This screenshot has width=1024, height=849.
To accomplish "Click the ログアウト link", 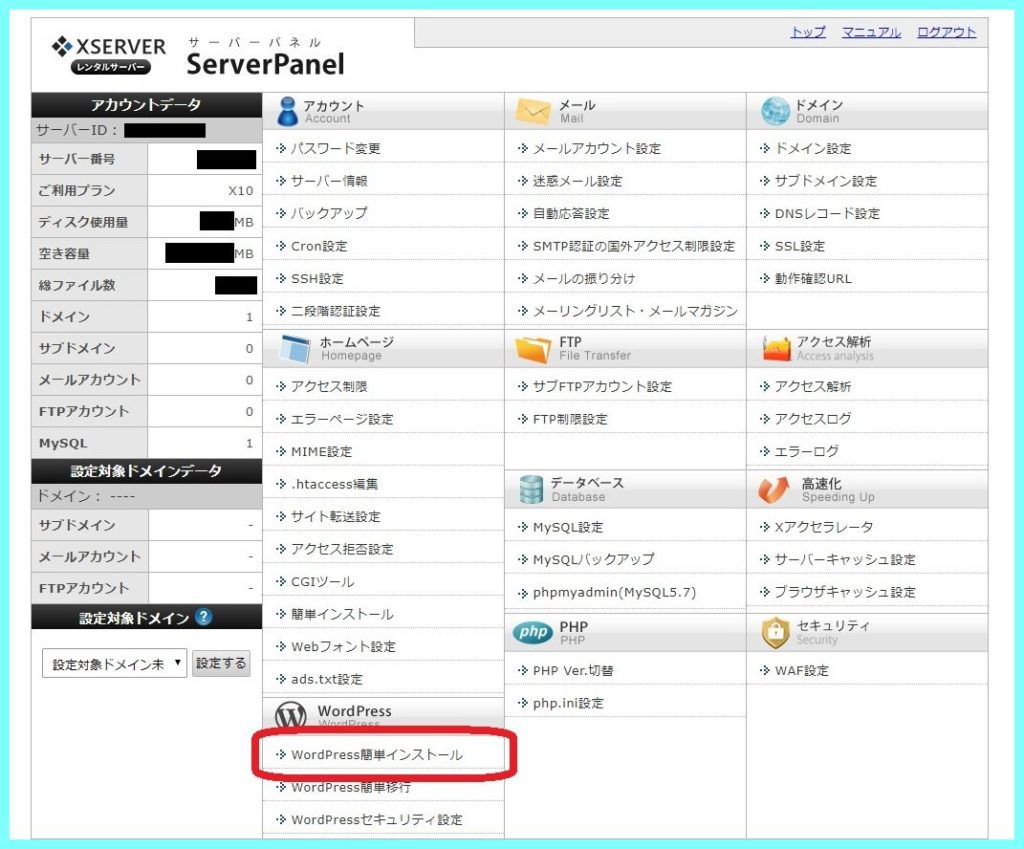I will pyautogui.click(x=946, y=32).
